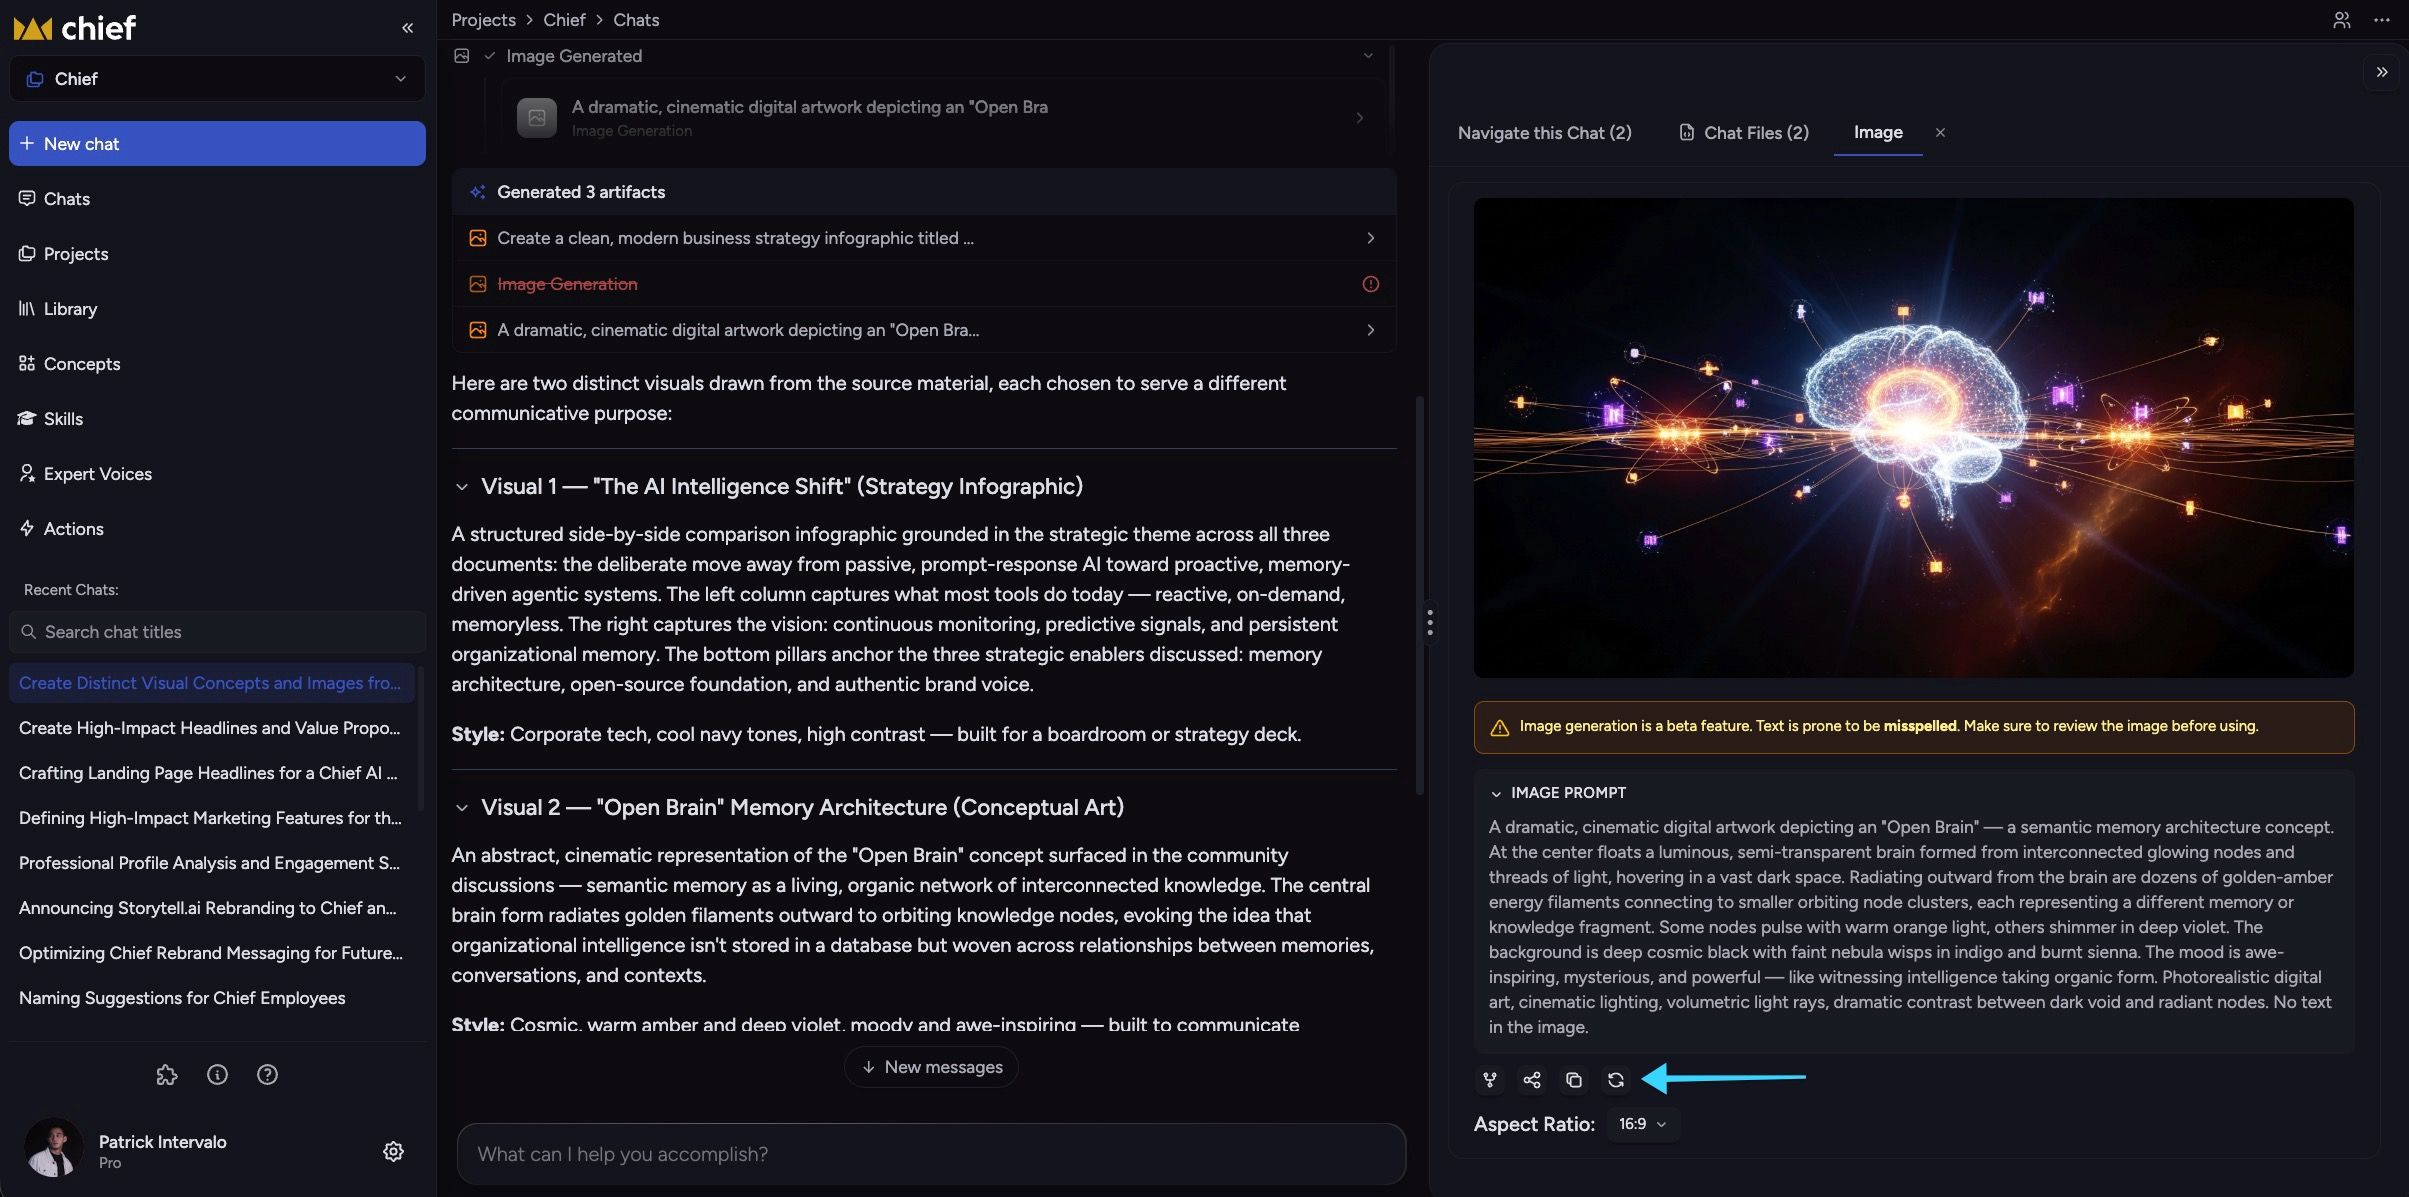Start a New chat

(217, 144)
